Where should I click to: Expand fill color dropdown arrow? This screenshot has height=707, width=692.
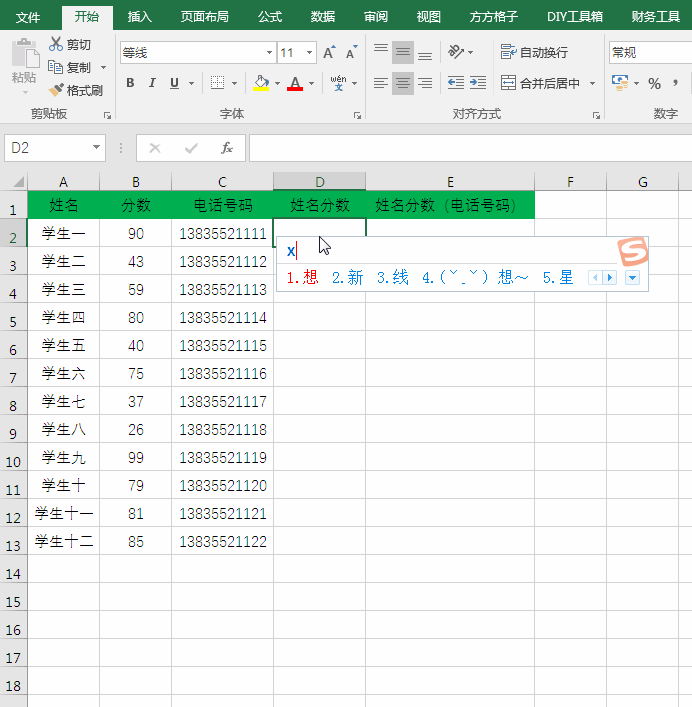coord(277,83)
